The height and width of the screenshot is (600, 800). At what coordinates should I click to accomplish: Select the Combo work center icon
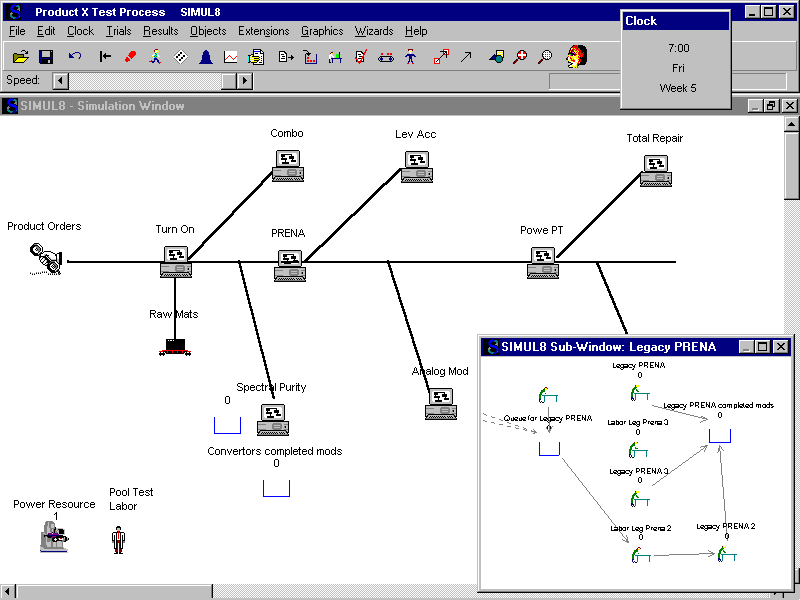coord(288,166)
